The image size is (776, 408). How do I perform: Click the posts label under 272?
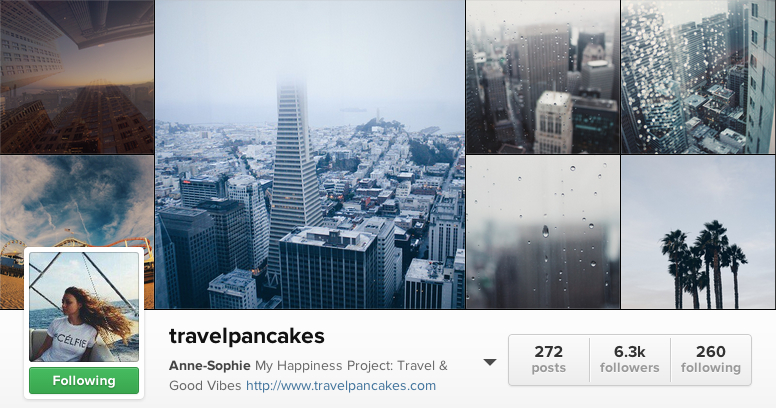coord(548,368)
